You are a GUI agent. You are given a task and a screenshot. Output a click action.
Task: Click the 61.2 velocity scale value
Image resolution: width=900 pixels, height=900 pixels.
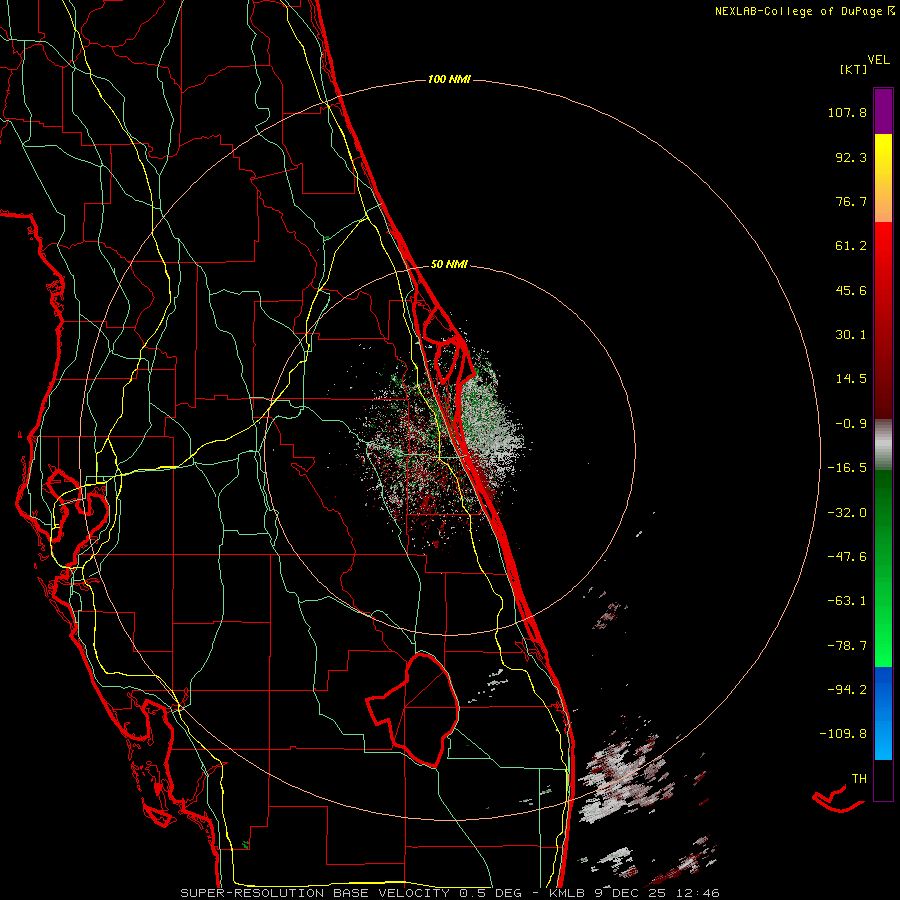point(851,246)
